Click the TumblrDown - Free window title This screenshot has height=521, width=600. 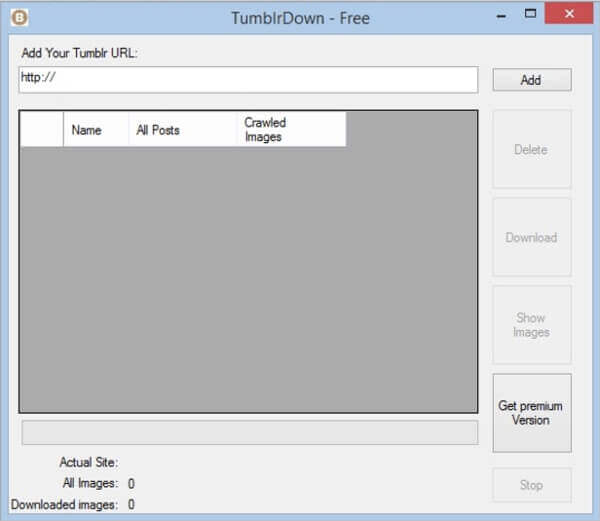pos(300,18)
